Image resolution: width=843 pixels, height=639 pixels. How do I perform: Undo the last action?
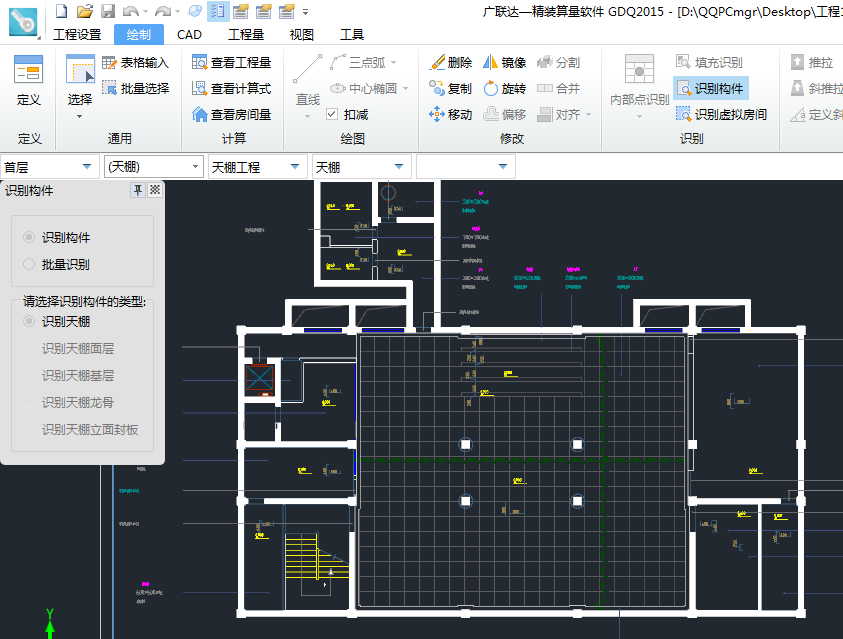tap(131, 11)
